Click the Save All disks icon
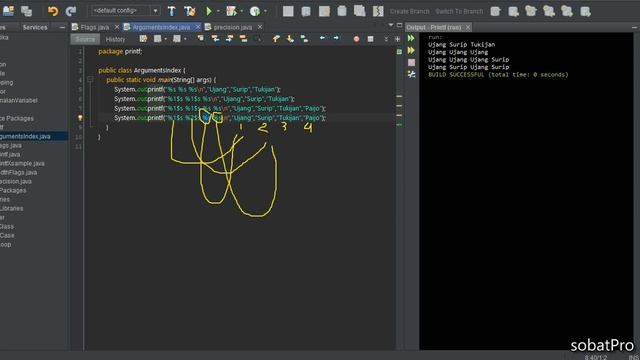 pyautogui.click(x=27, y=11)
